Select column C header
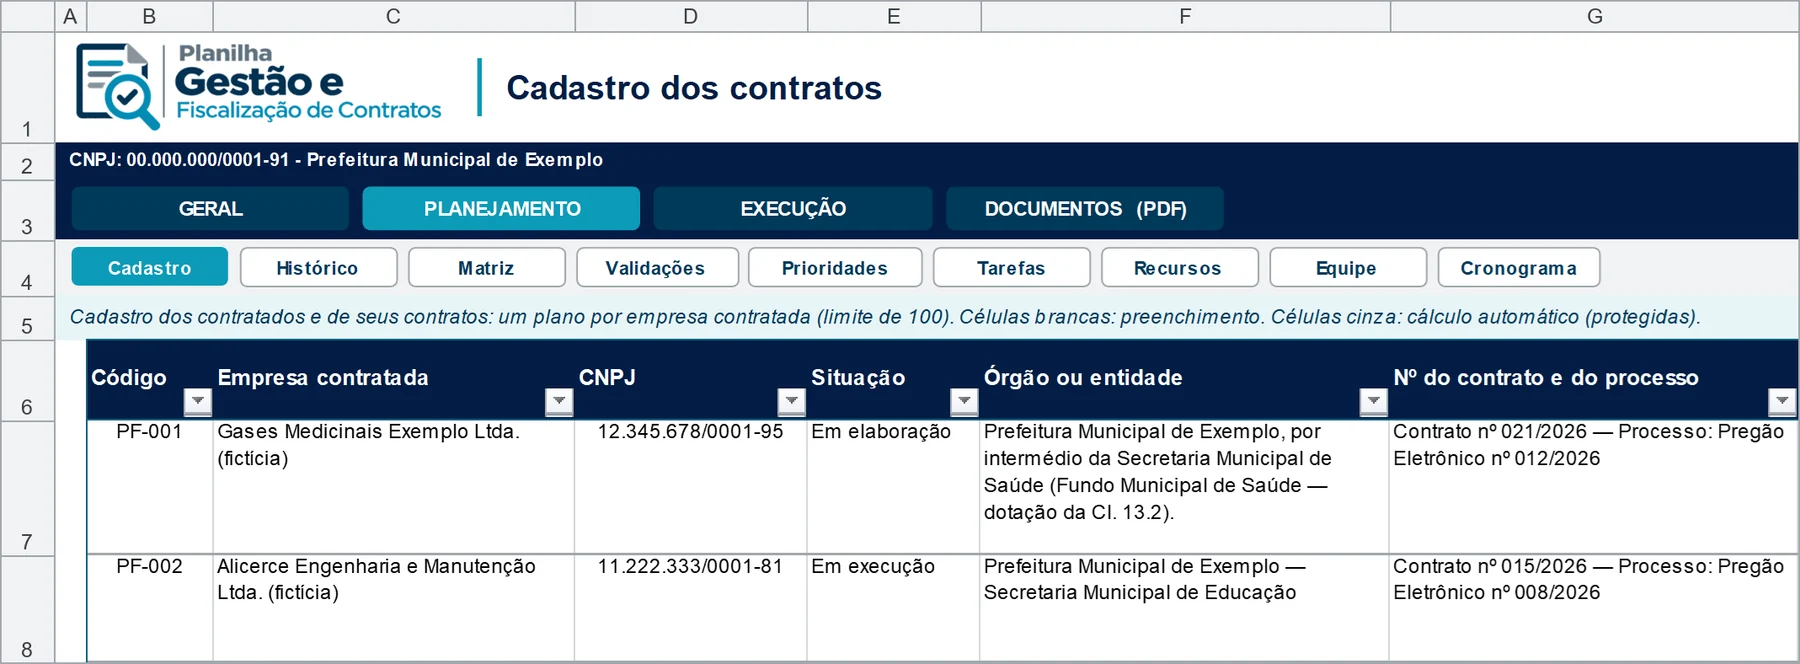 (x=394, y=16)
